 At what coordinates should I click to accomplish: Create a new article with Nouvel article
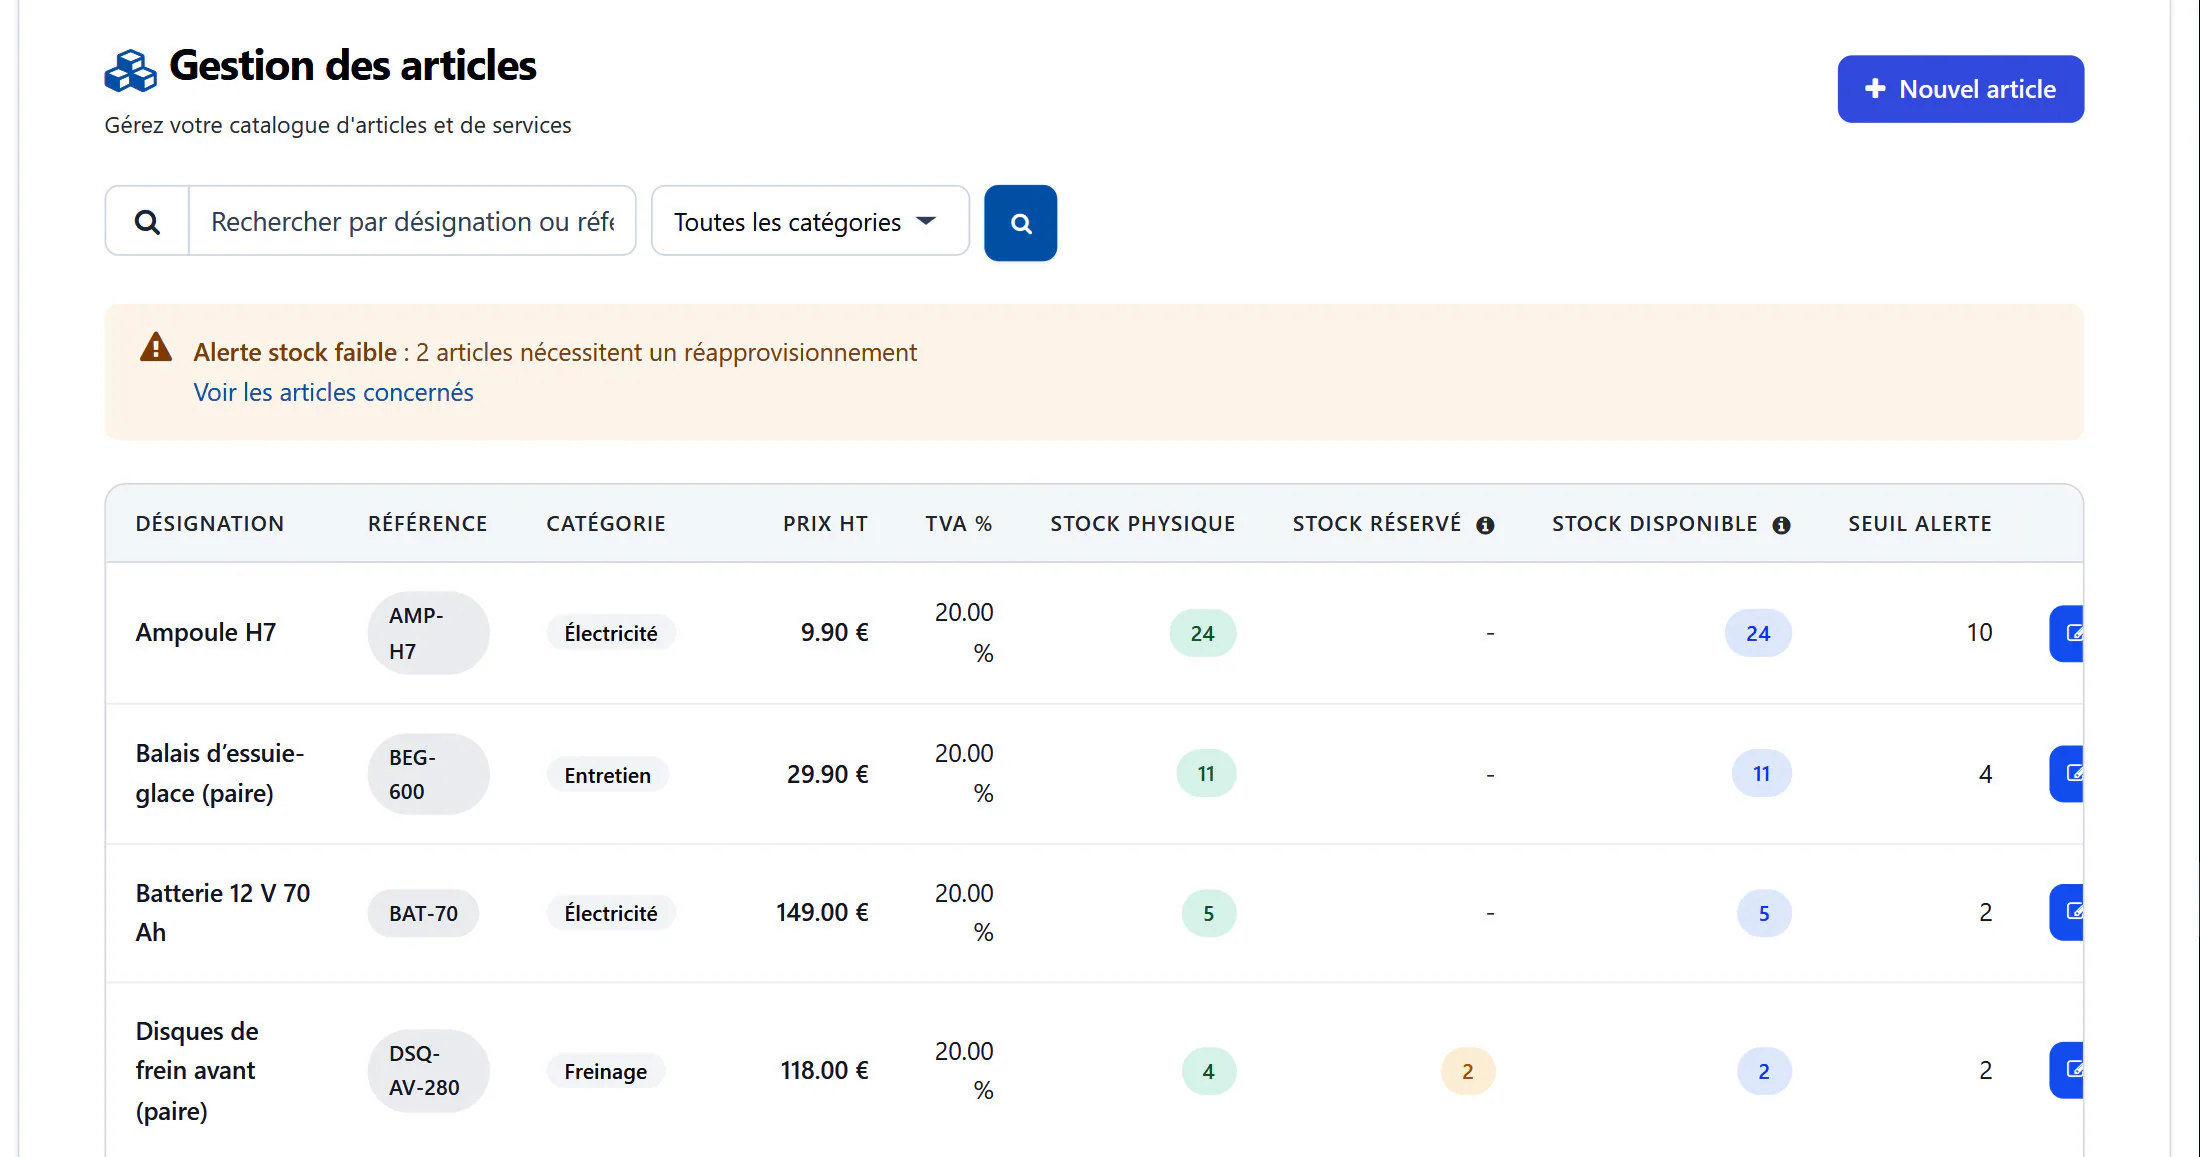tap(1960, 89)
